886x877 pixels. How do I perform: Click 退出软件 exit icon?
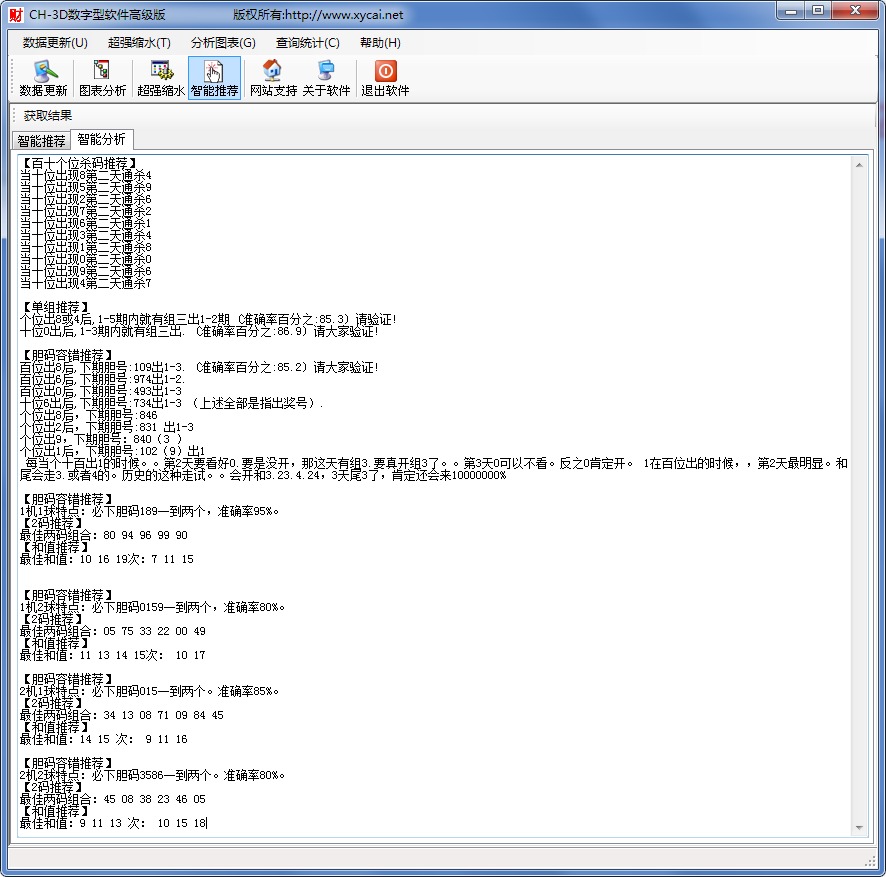(x=385, y=78)
